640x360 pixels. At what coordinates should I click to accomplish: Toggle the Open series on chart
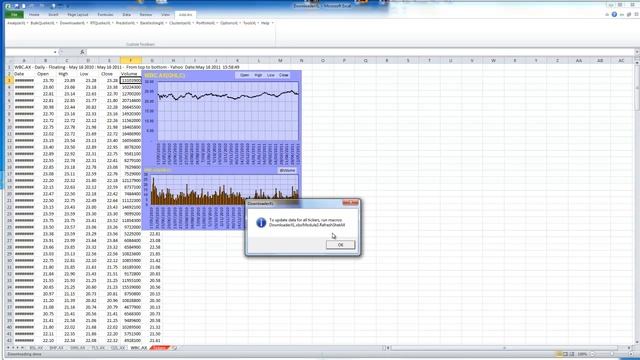click(x=244, y=75)
